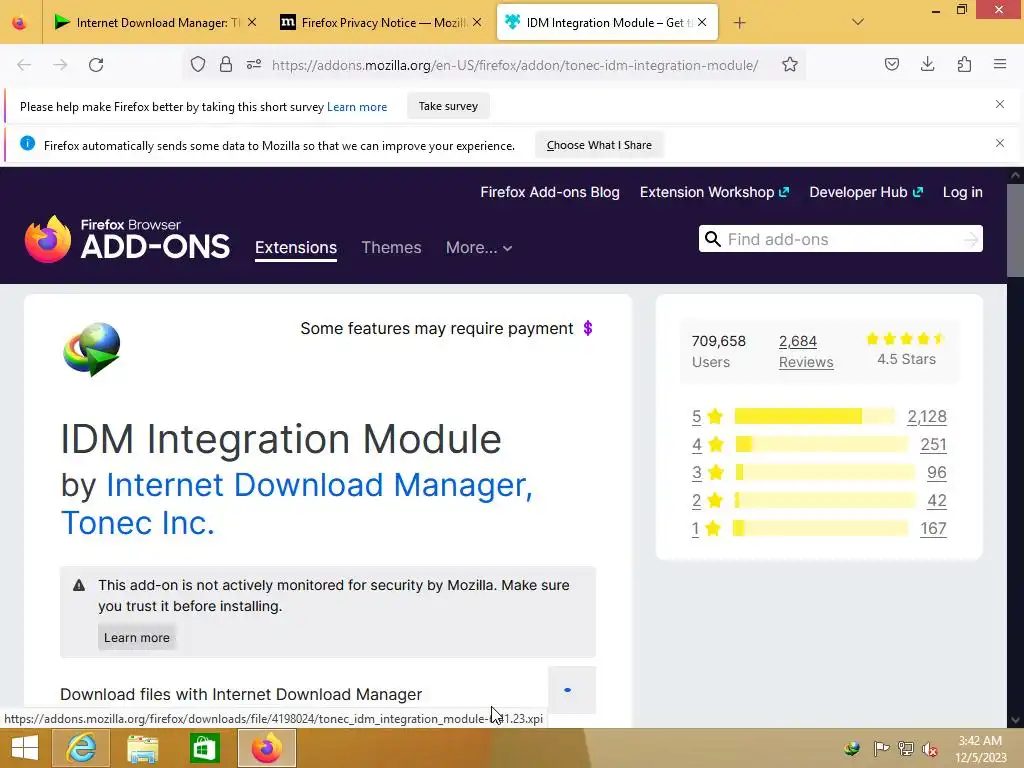
Task: Close the Internet Download Manager tab
Action: pos(252,22)
